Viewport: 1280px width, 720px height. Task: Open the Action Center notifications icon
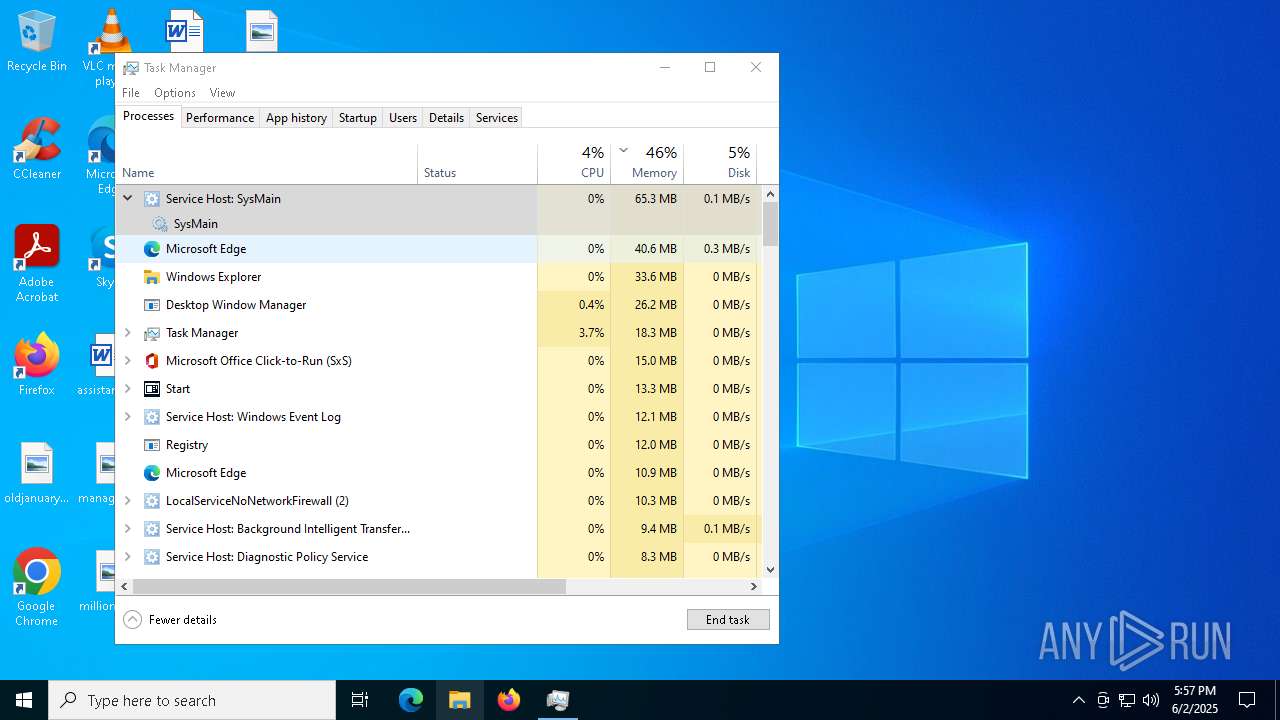coord(1247,700)
